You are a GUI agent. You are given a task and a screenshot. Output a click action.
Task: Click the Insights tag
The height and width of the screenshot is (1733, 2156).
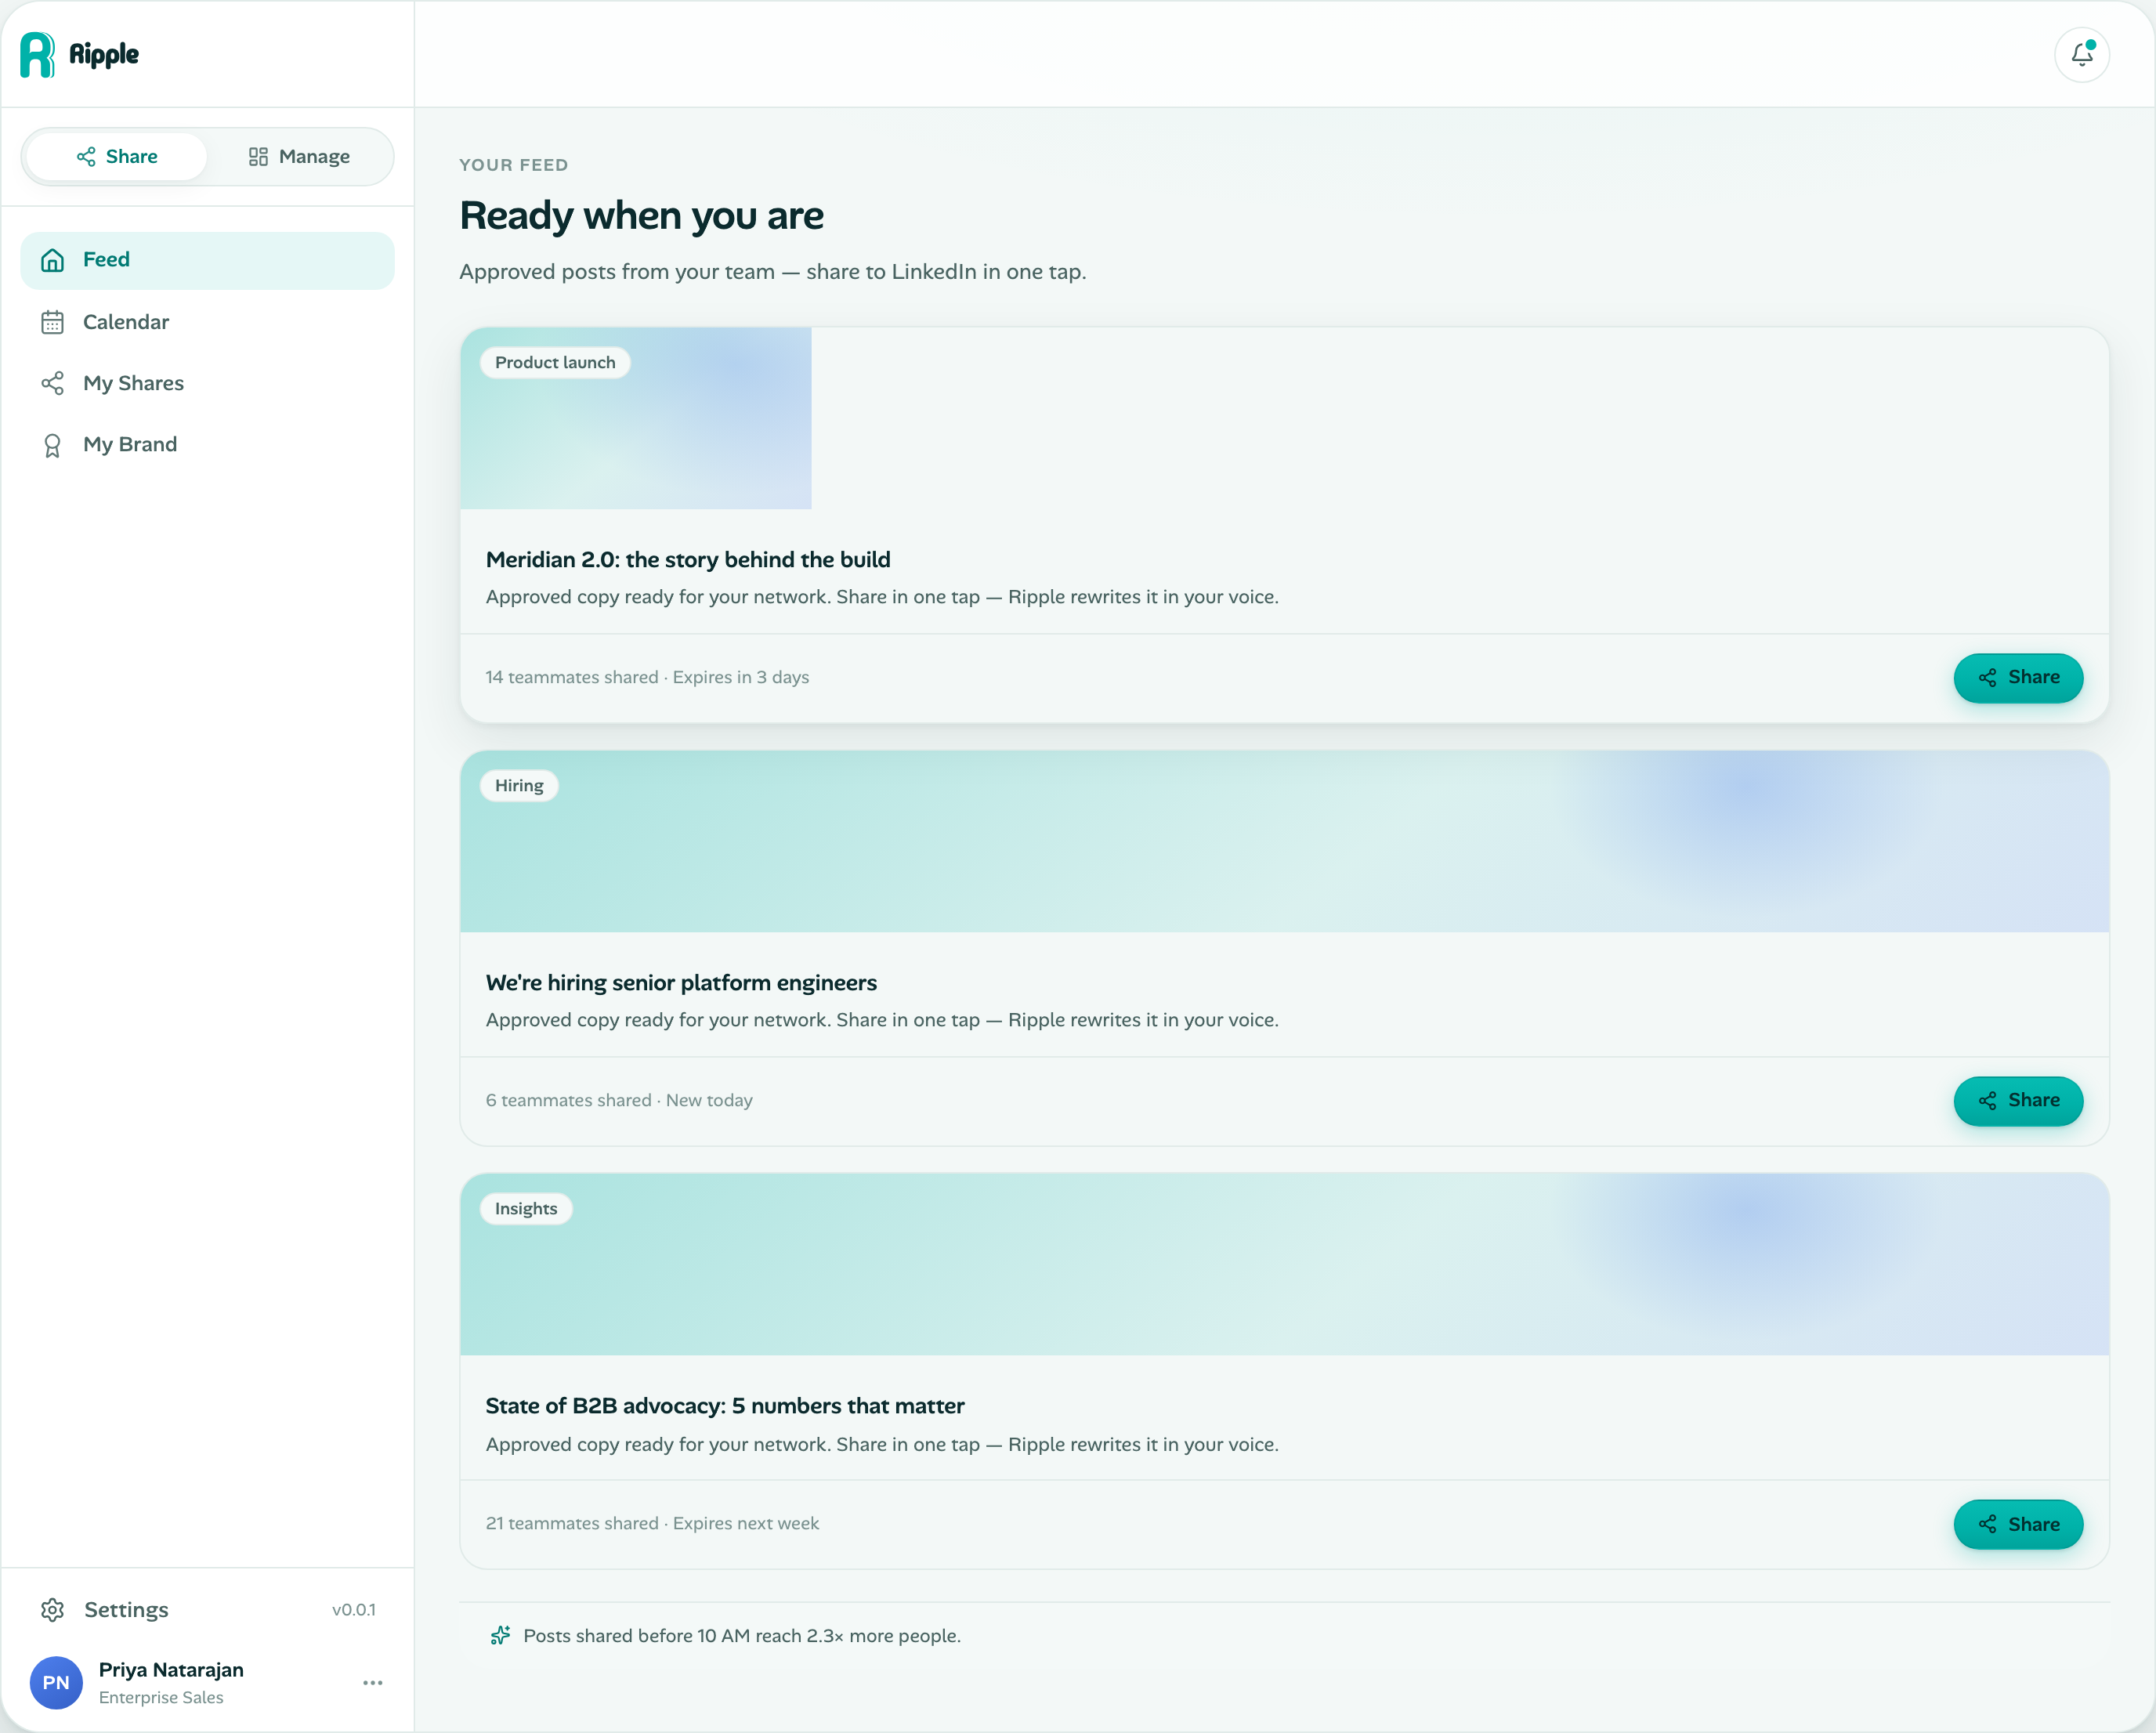(526, 1208)
